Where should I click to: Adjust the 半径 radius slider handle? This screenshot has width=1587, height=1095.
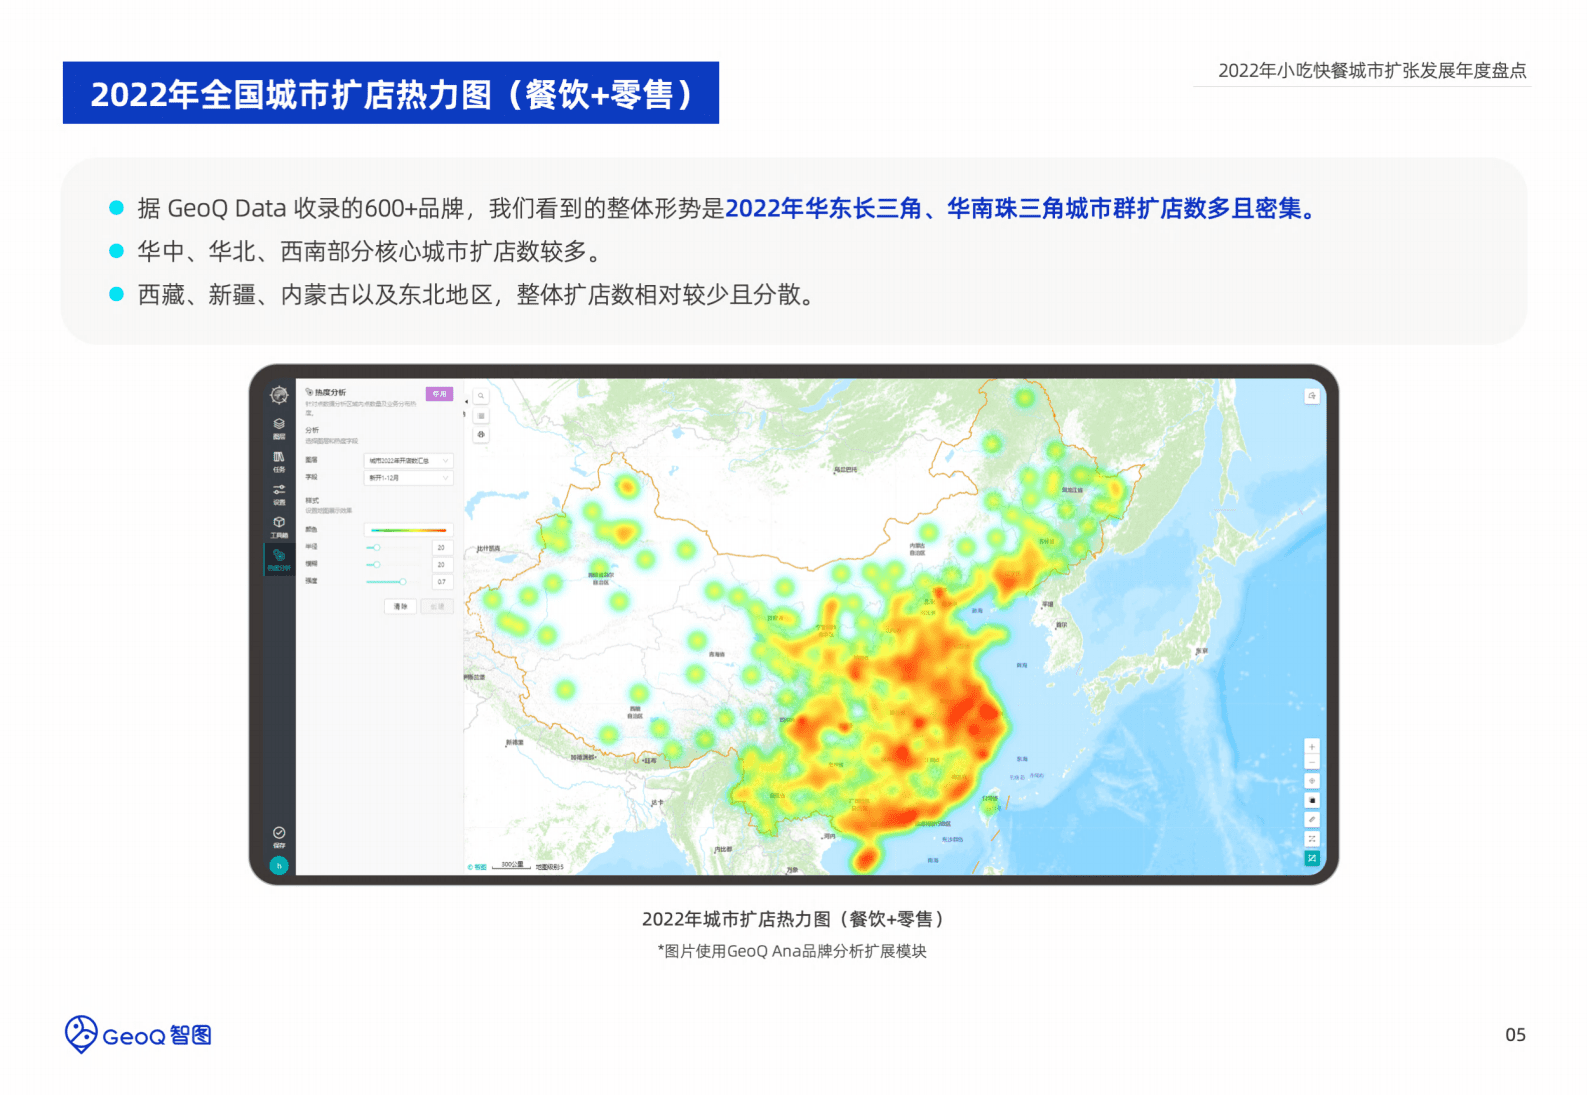click(376, 548)
